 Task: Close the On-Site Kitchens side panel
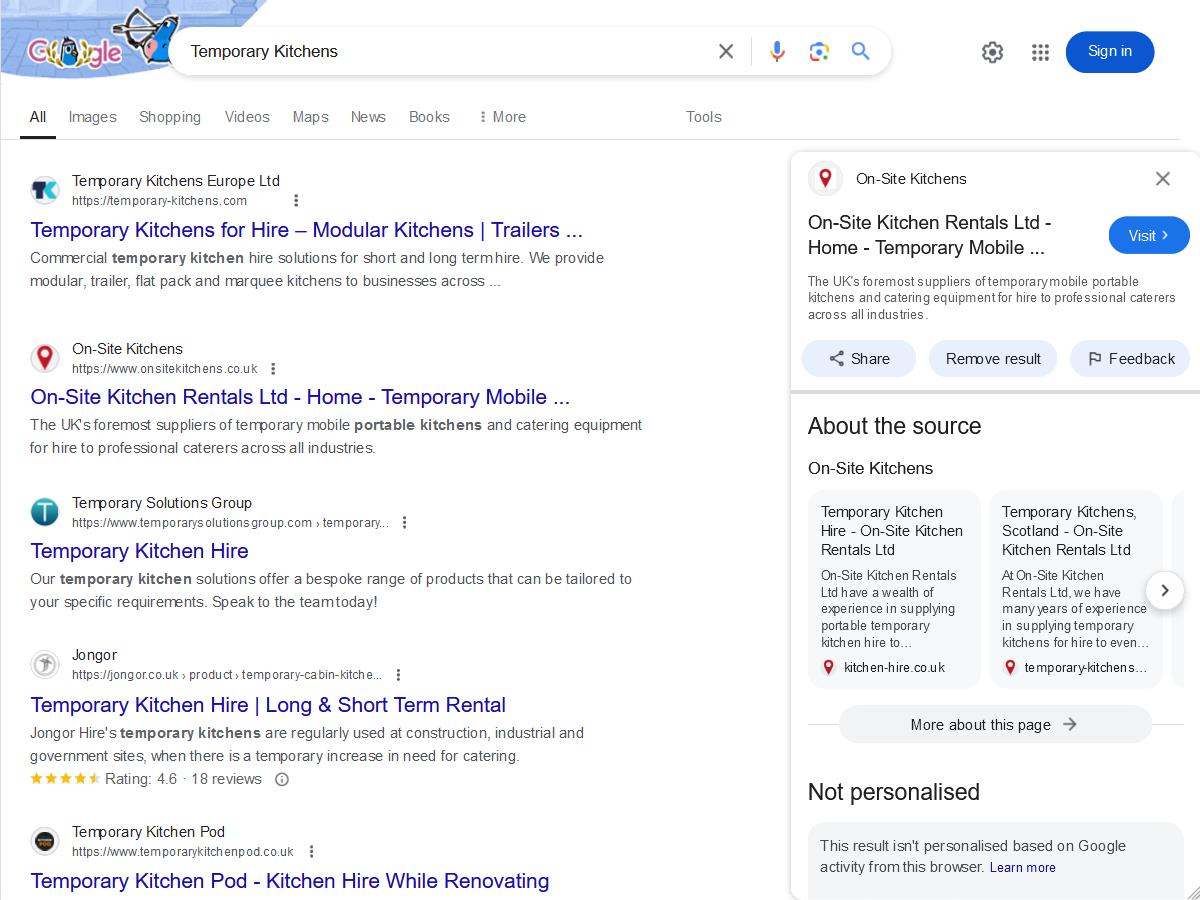[x=1162, y=179]
